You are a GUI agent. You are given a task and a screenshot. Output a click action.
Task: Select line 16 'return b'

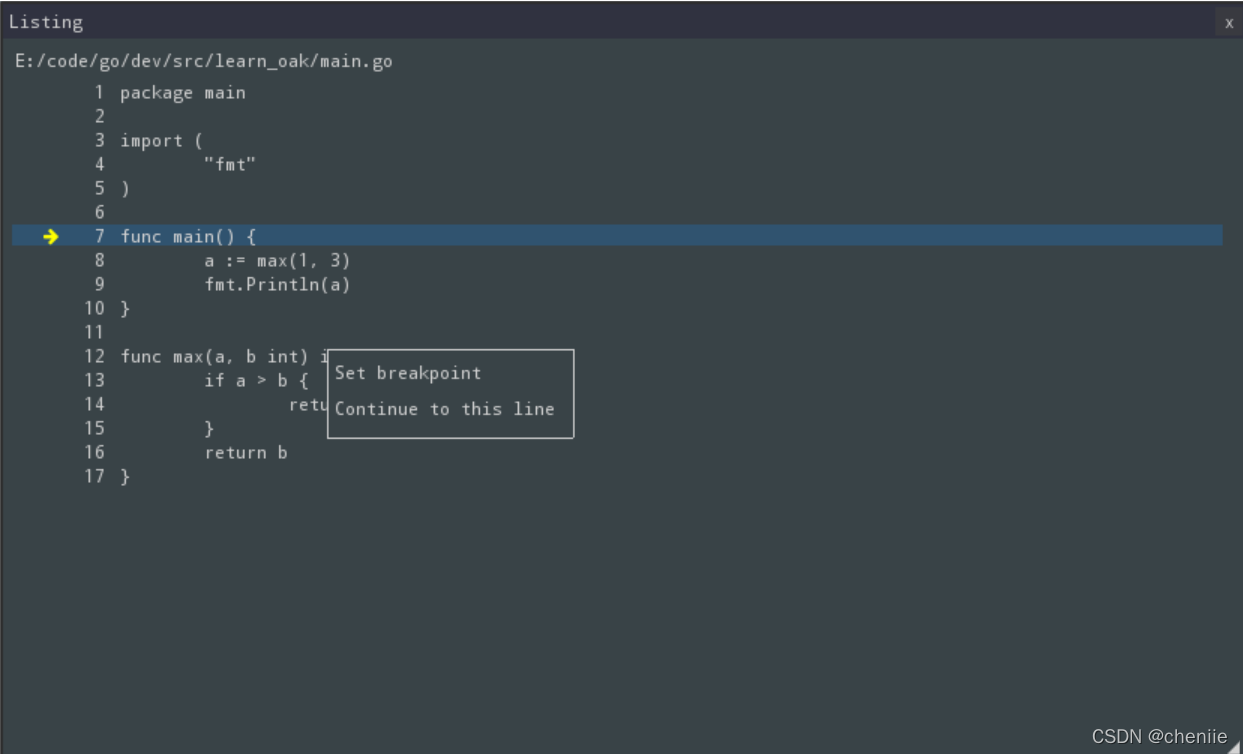[246, 452]
